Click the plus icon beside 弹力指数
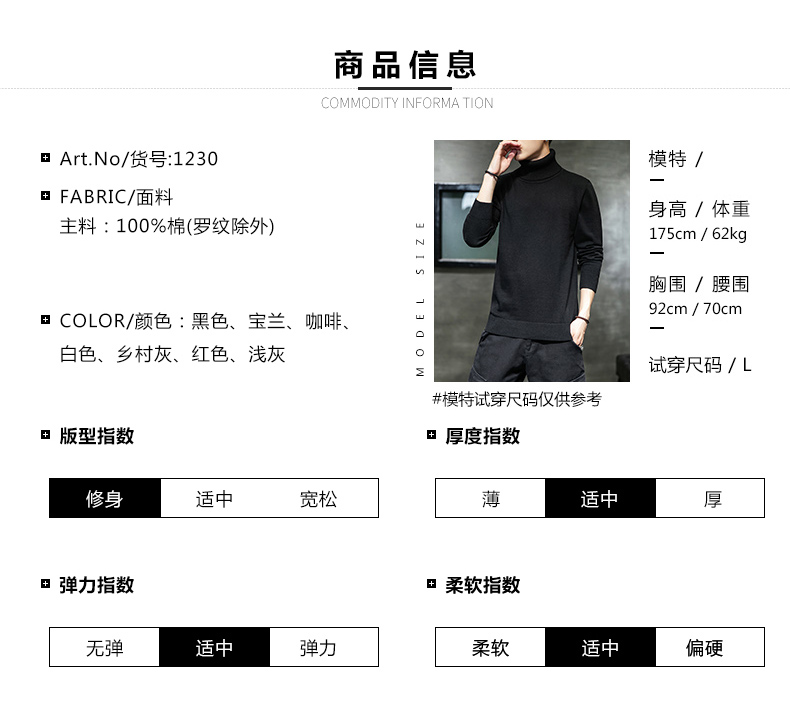The image size is (790, 704). (x=45, y=584)
